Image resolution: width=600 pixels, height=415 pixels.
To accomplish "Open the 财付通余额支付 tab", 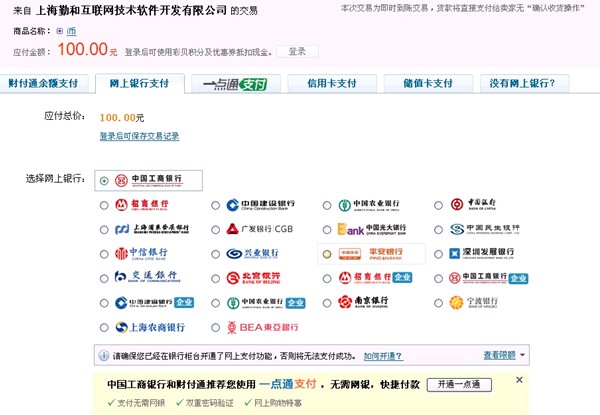I will [x=44, y=84].
